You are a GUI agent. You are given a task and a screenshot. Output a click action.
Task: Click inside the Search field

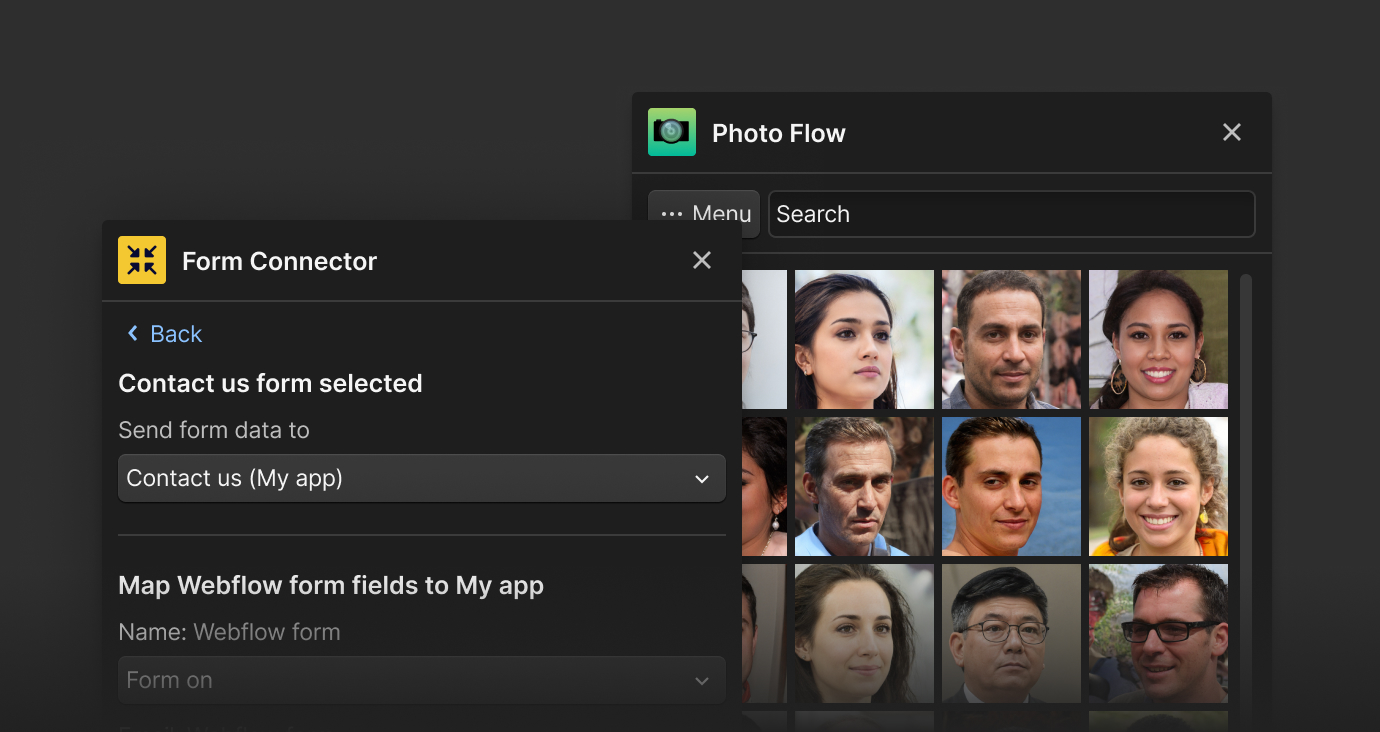(1012, 213)
